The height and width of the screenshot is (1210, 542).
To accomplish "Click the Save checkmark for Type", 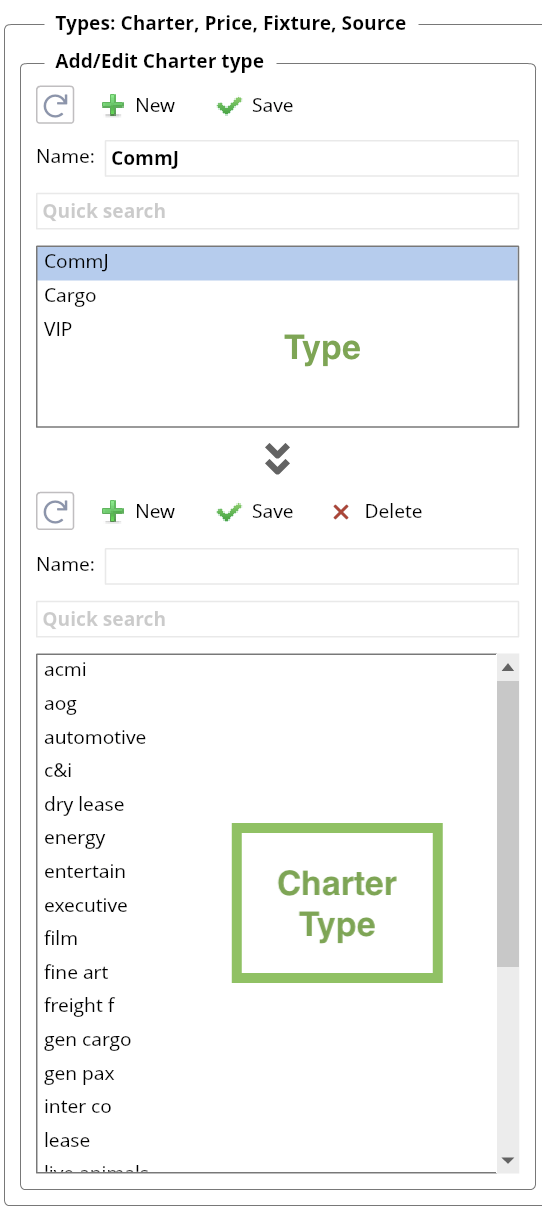I will 230,106.
